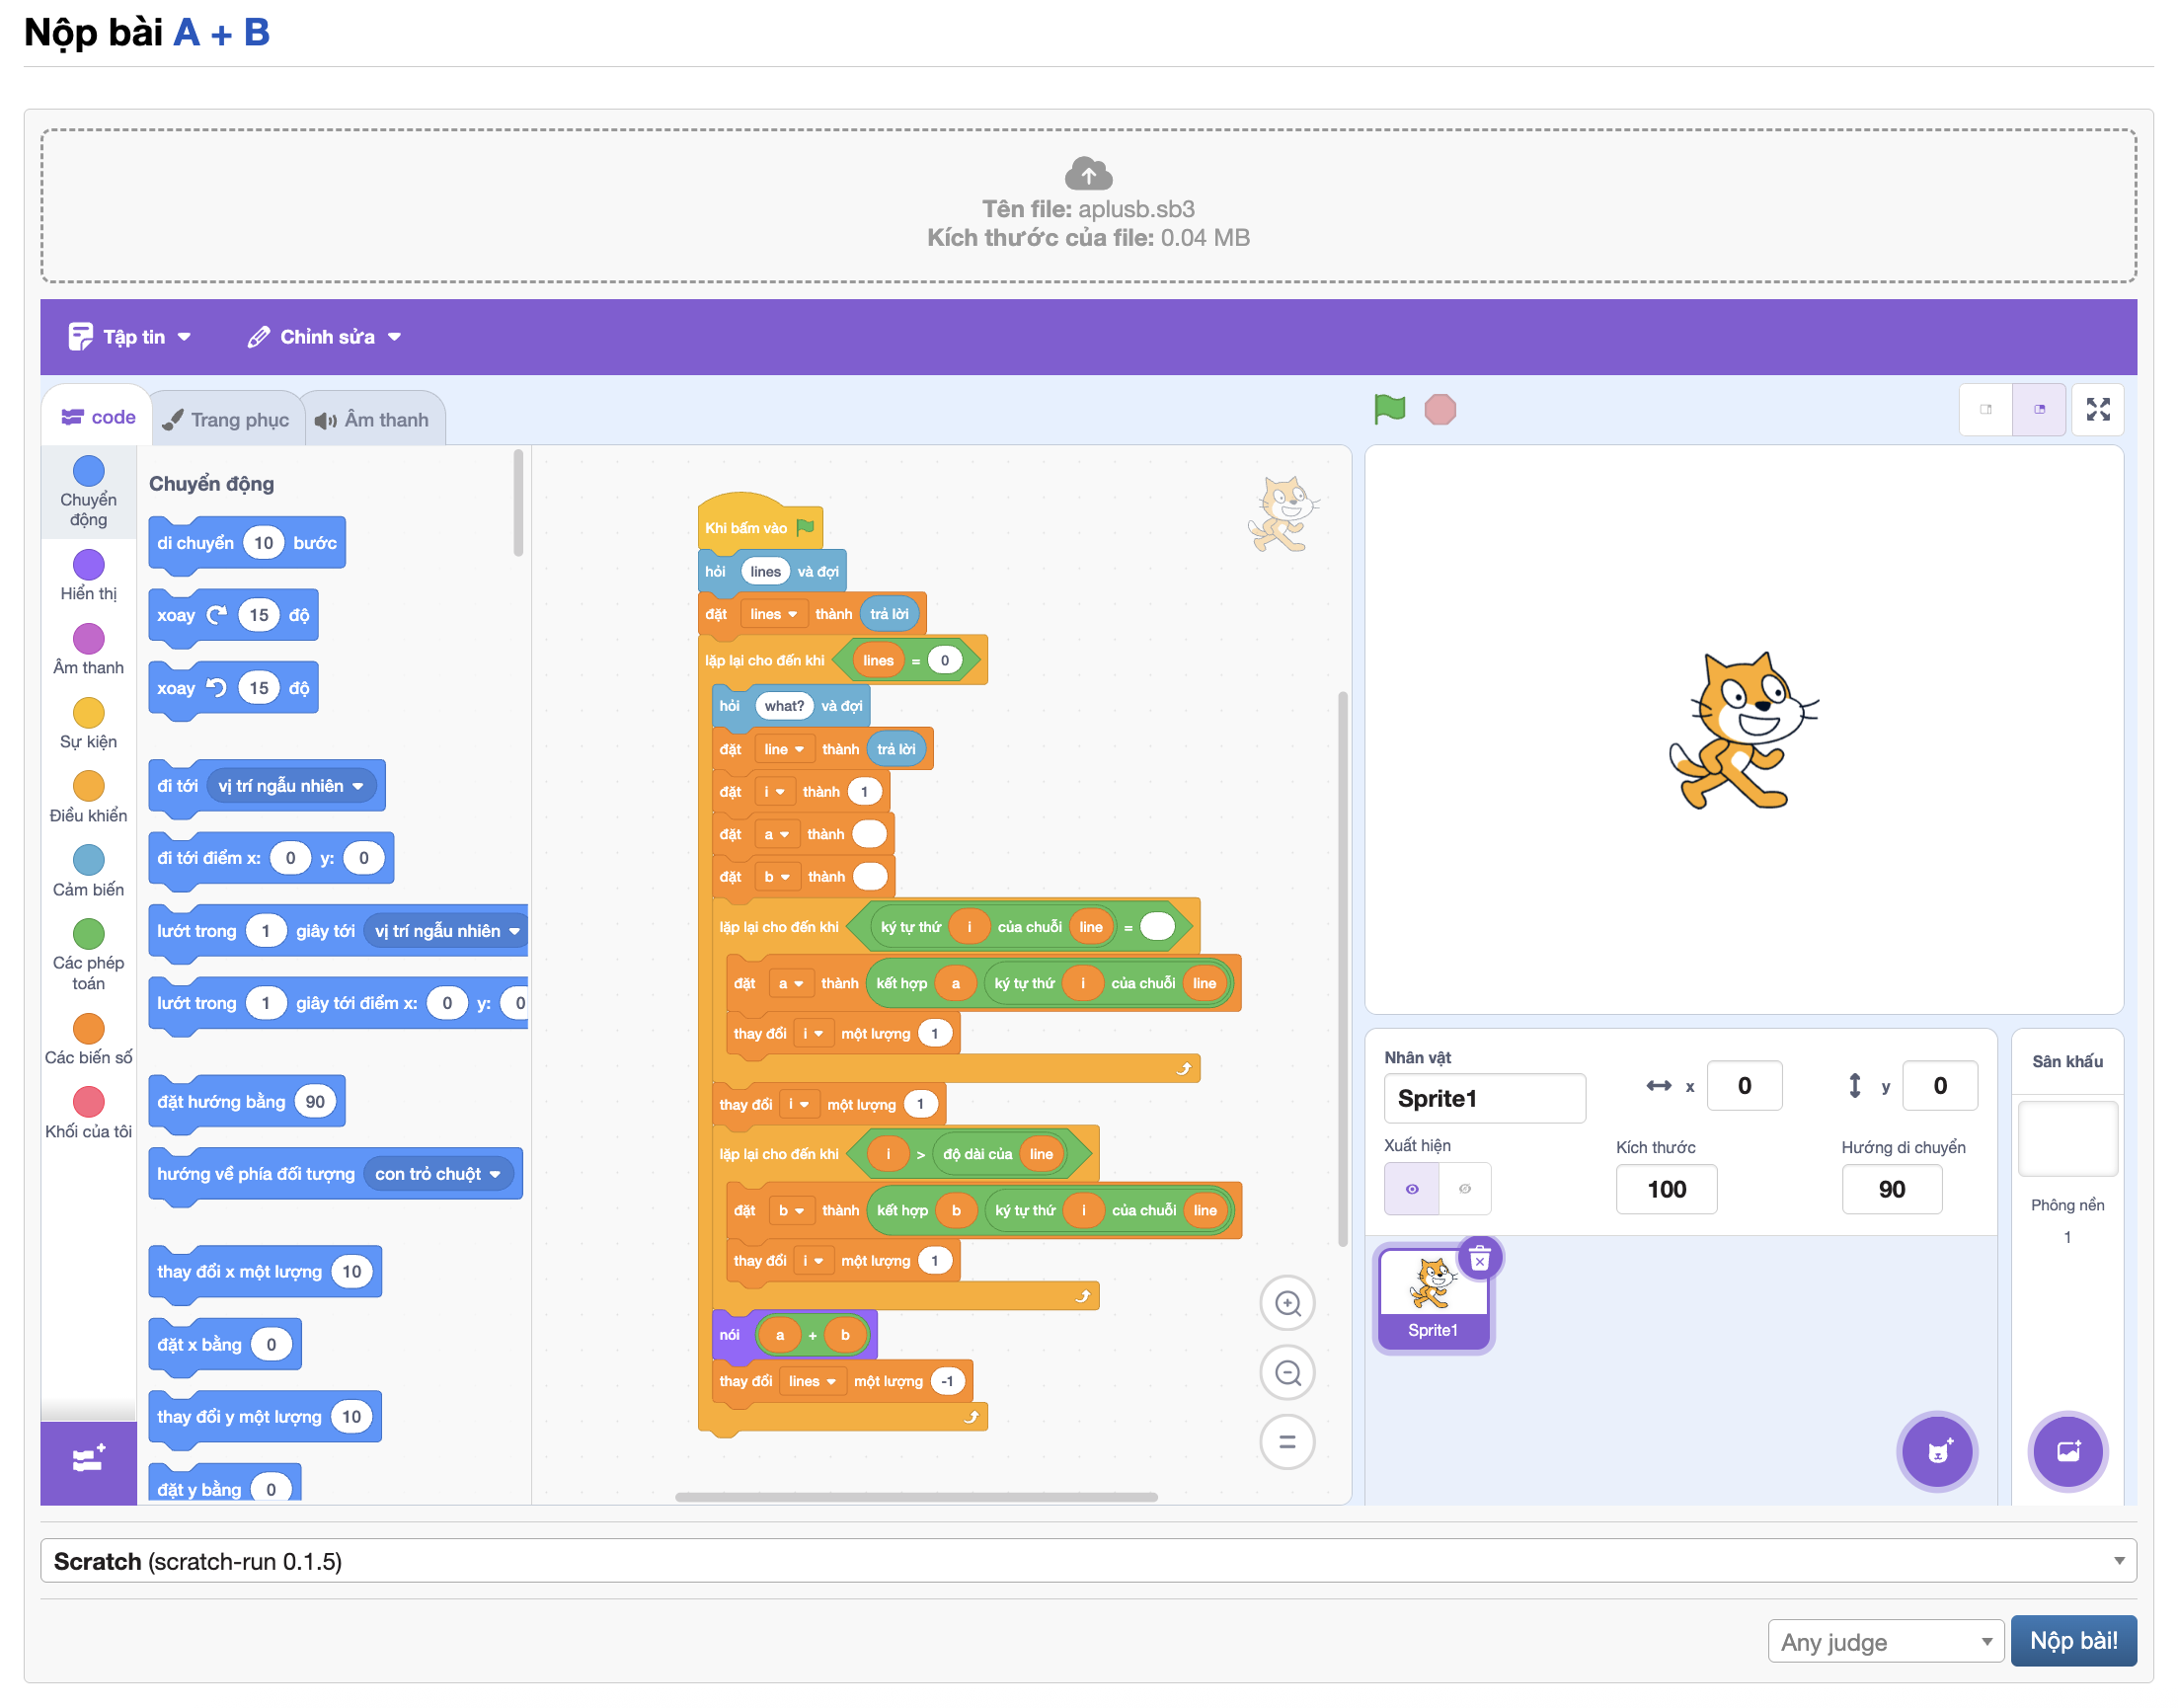
Task: Click the Hướng di chuyển direction field
Action: tap(1891, 1190)
